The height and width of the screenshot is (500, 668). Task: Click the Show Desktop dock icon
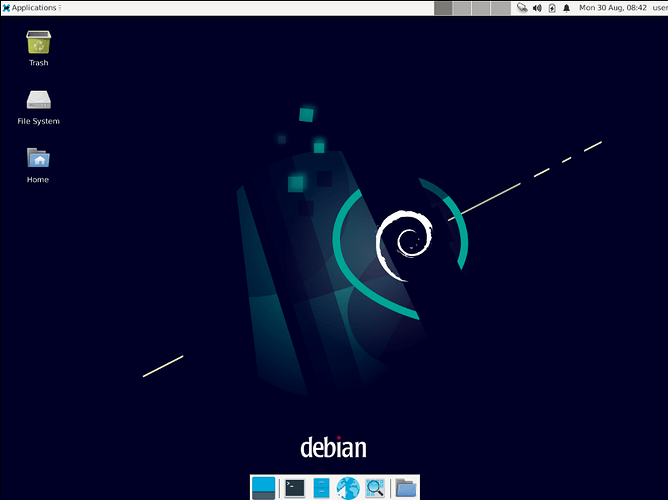tap(263, 487)
